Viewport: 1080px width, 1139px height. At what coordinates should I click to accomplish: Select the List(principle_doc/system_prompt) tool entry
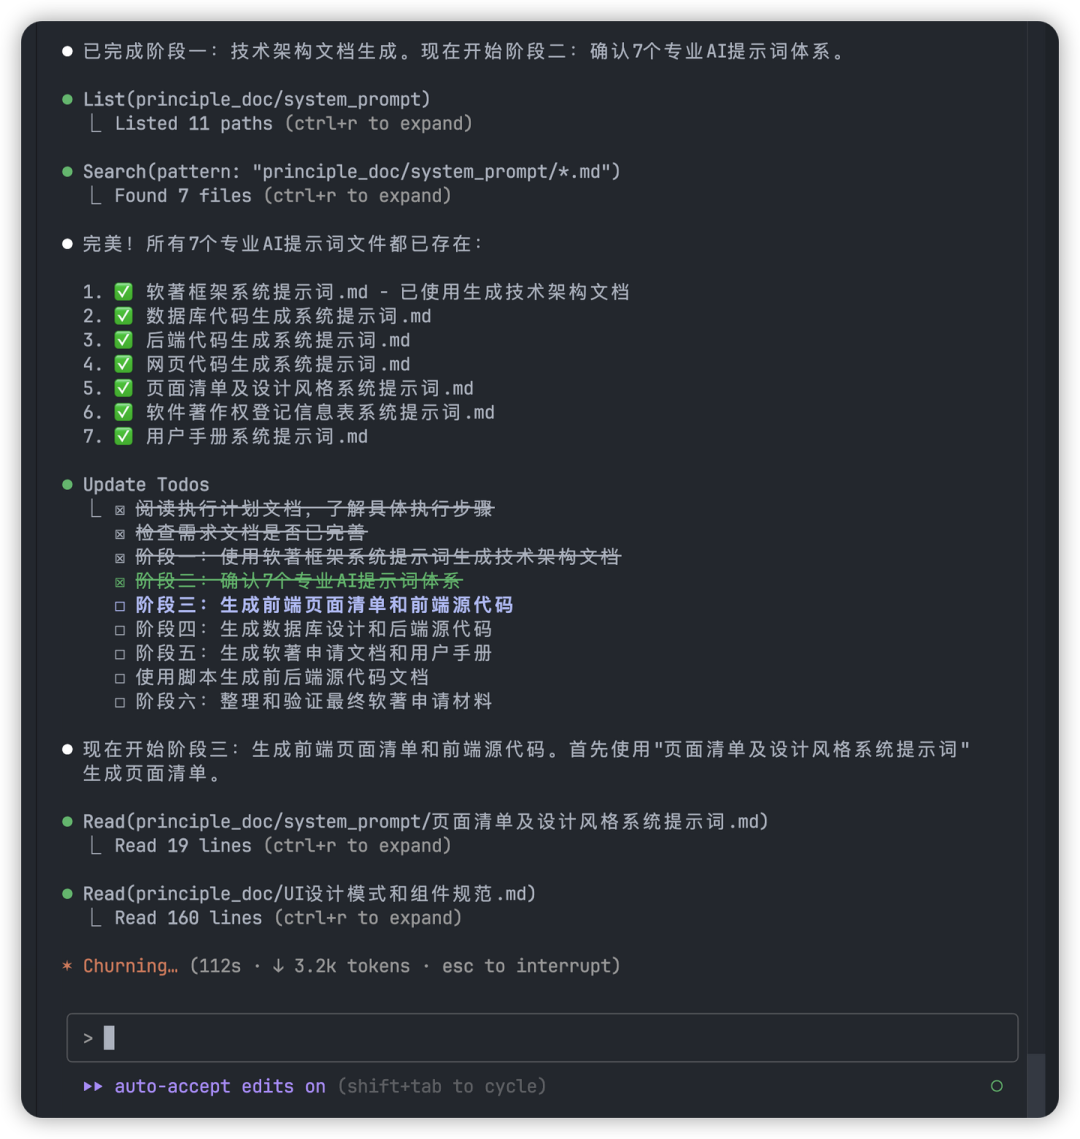tap(256, 99)
